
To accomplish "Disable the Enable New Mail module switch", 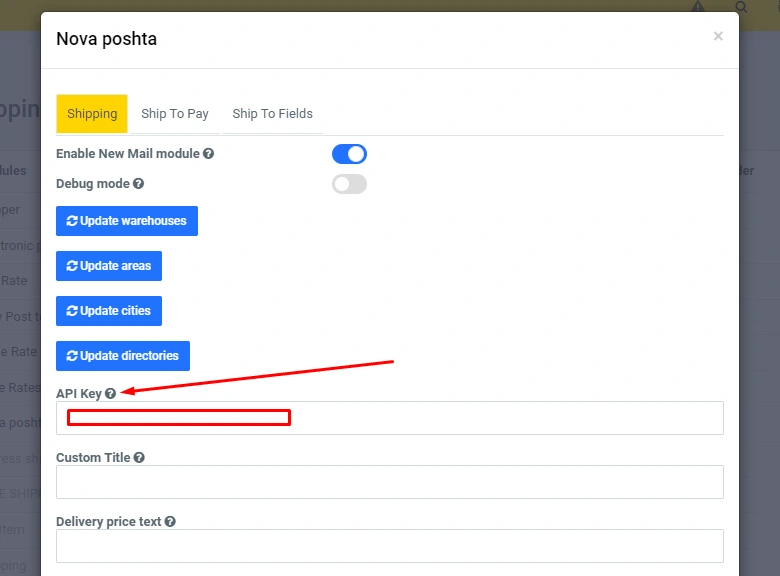I will coord(349,154).
